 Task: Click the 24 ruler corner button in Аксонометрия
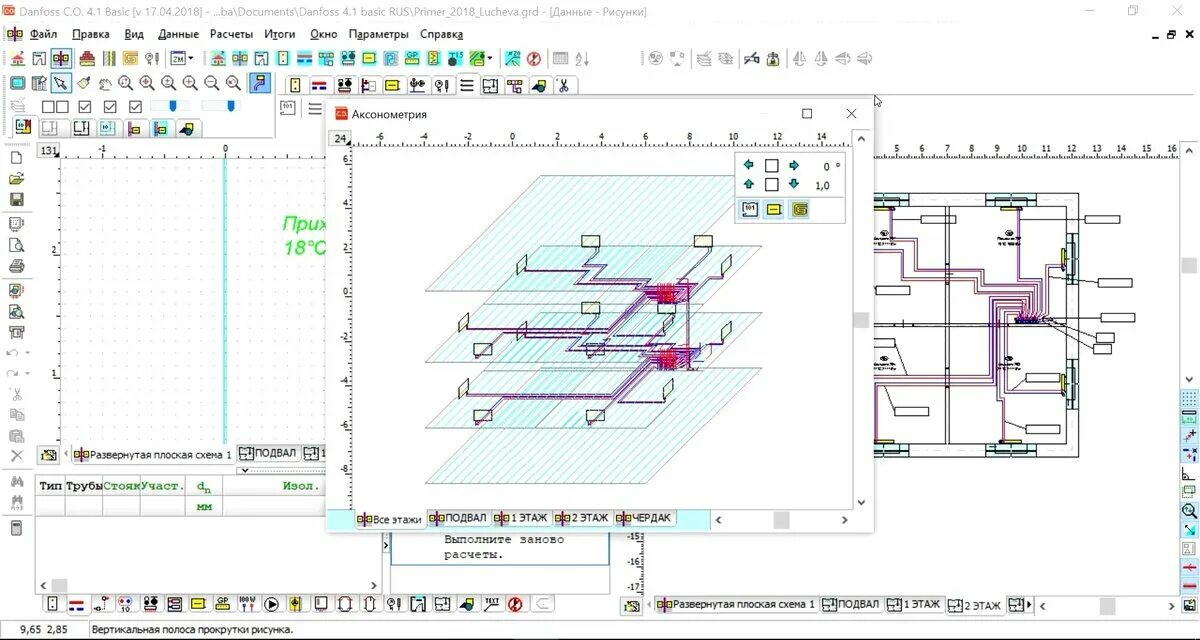pos(341,139)
